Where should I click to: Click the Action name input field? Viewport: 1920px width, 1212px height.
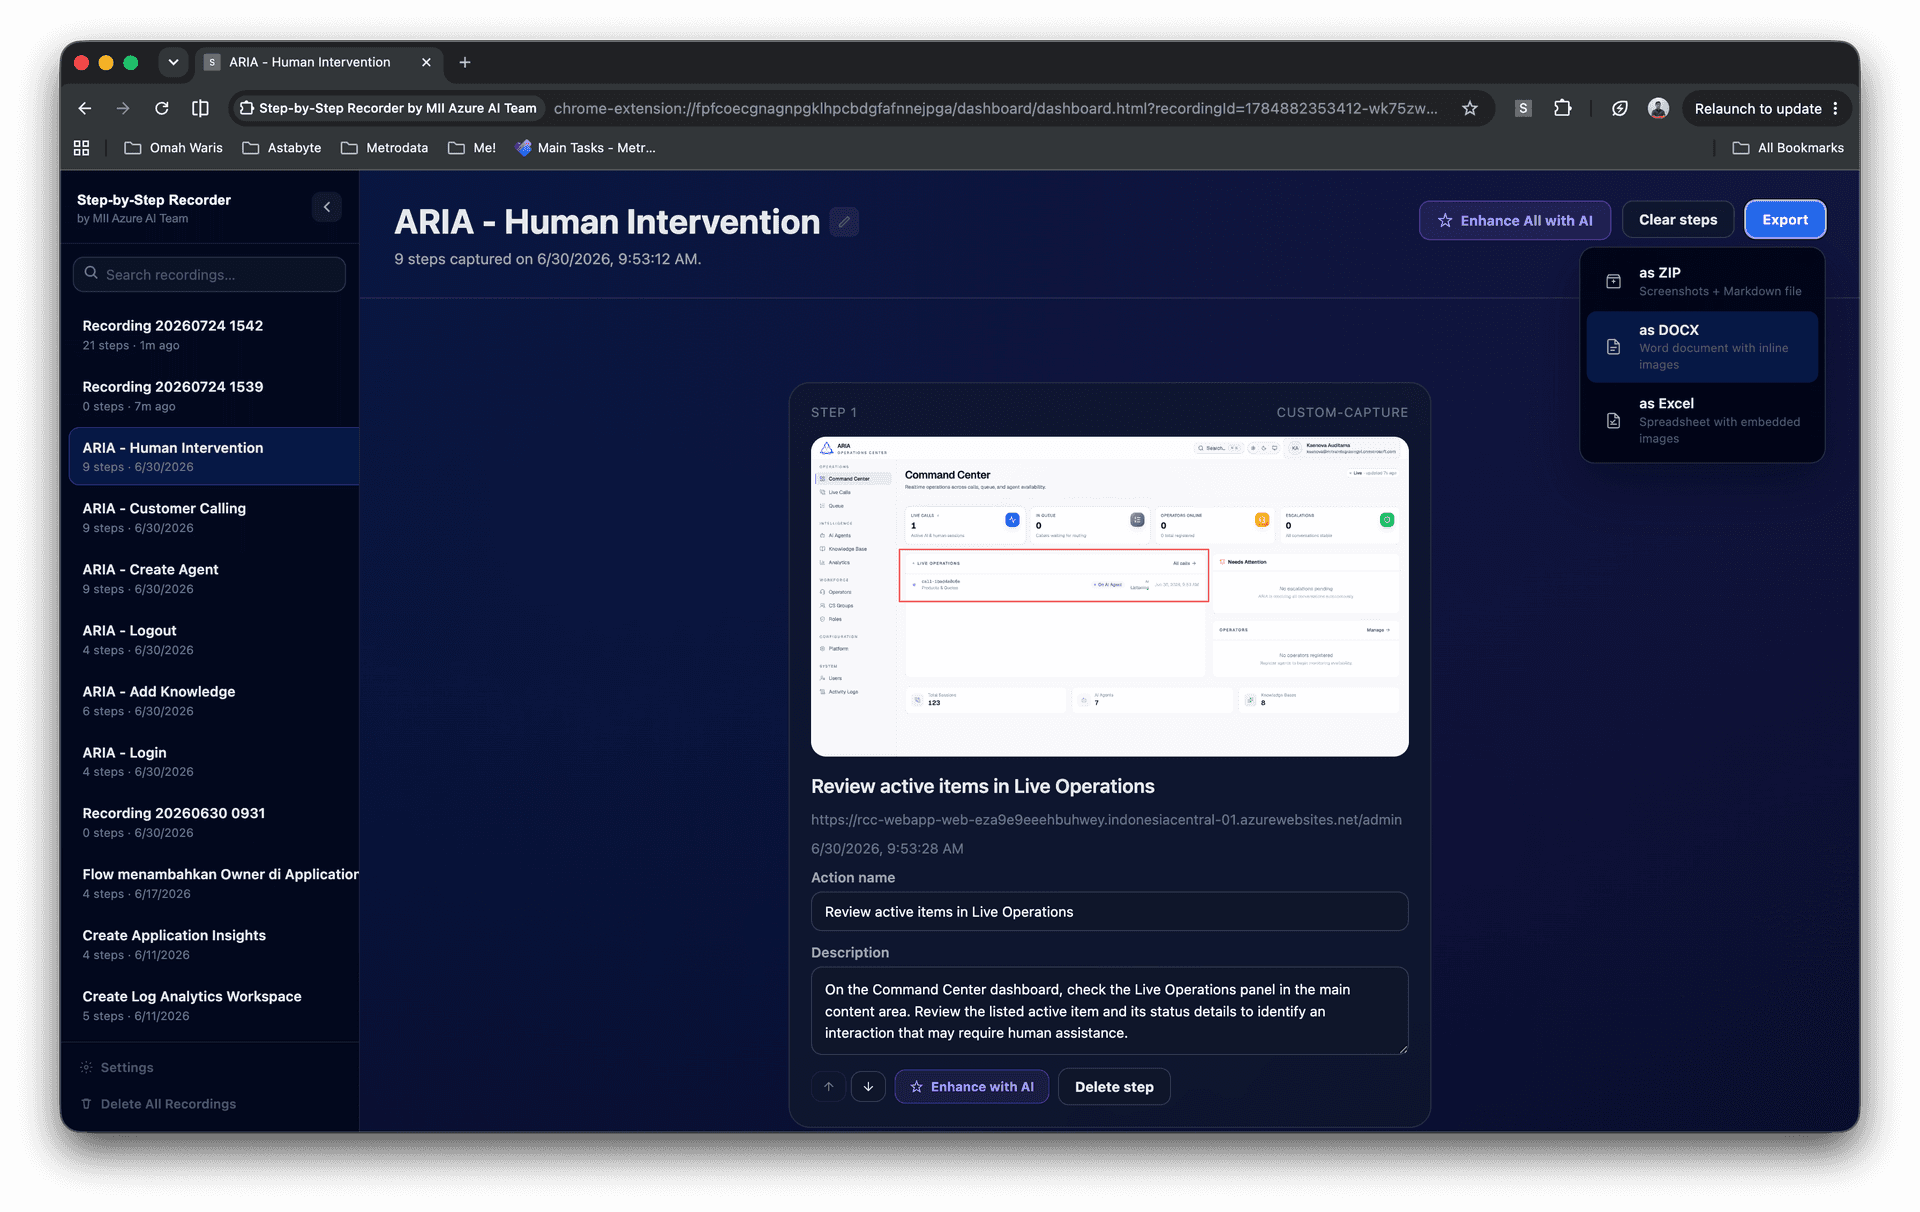(1110, 912)
